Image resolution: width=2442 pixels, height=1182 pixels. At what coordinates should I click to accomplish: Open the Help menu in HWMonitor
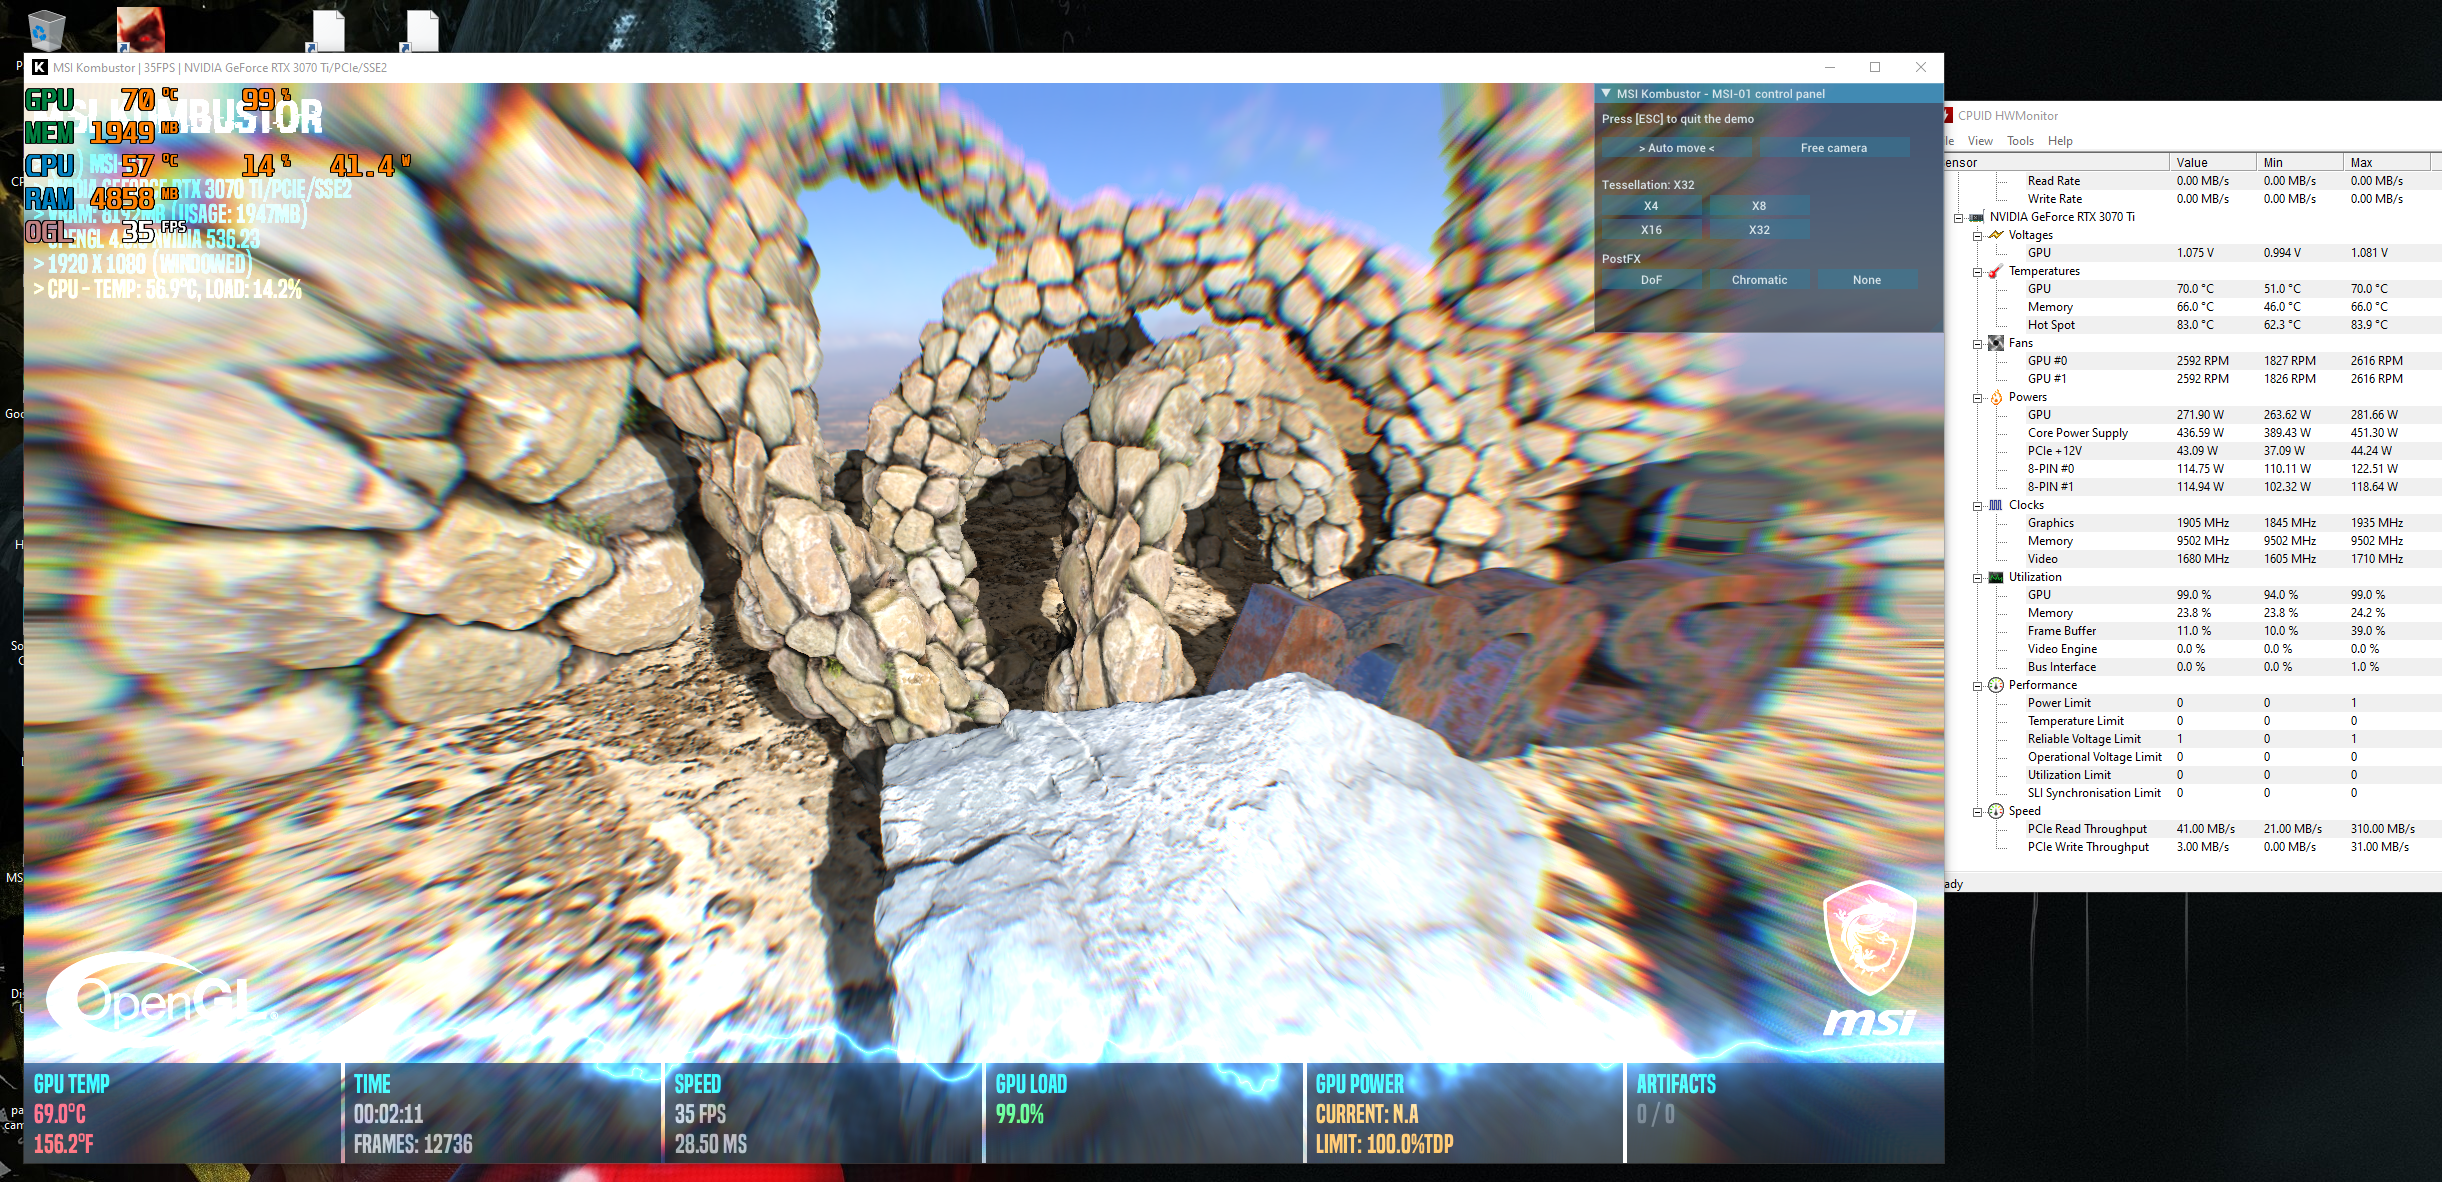tap(2060, 141)
